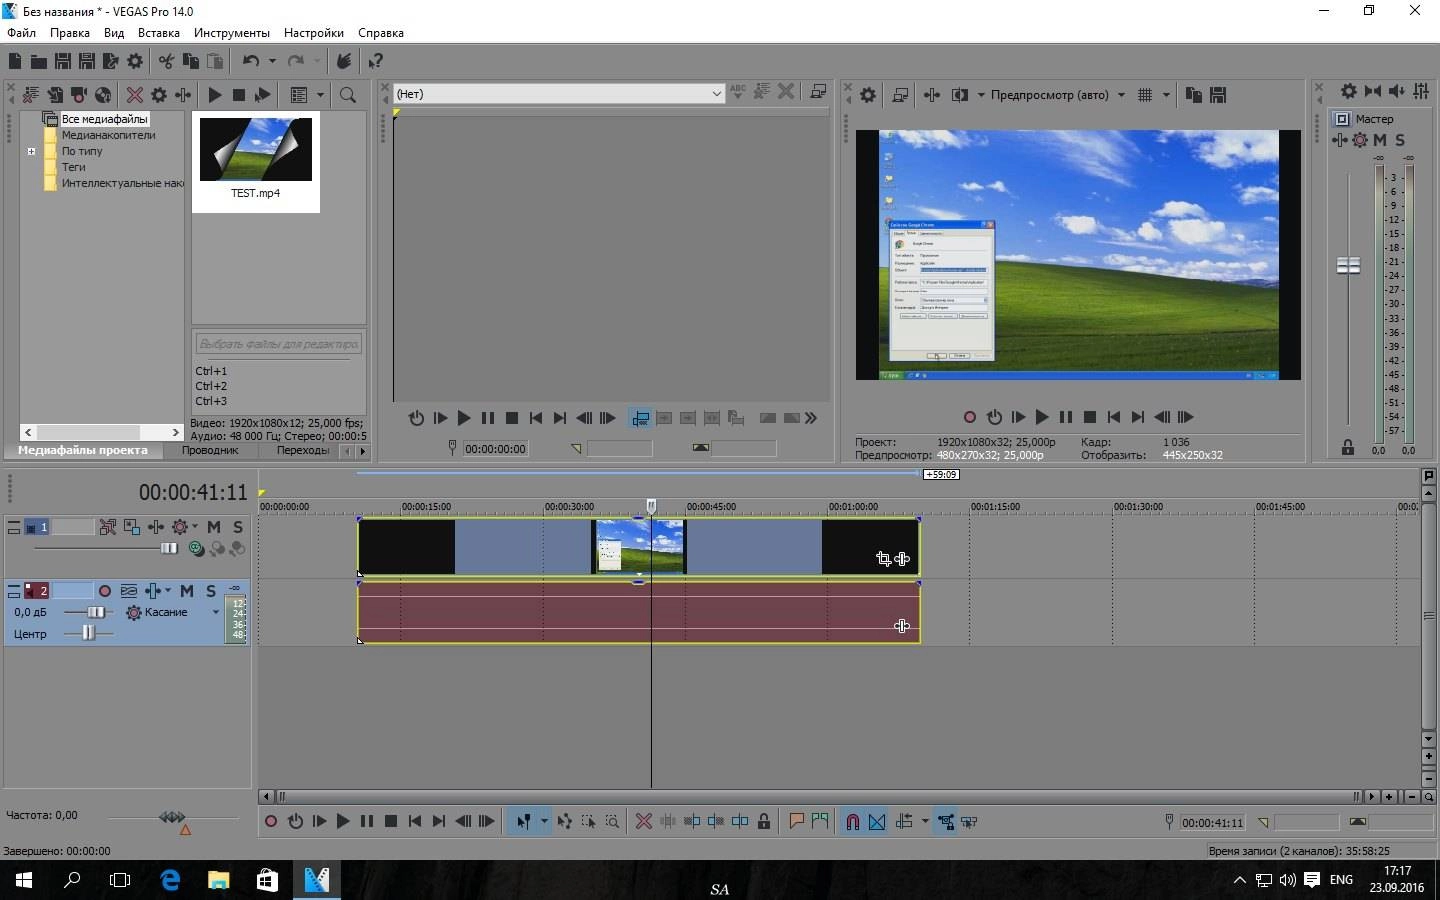Screen dimensions: 1440x900
Task: Open the Файл menu
Action: (x=21, y=33)
